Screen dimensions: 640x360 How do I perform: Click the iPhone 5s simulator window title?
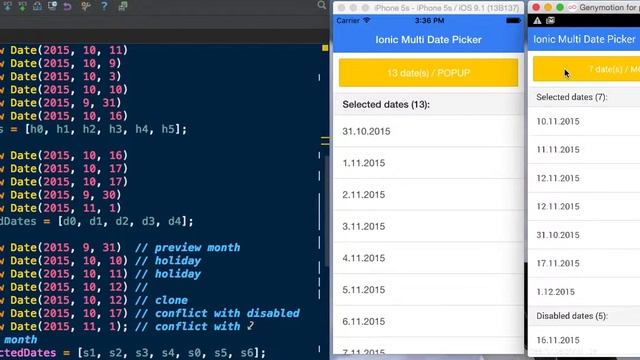(447, 8)
